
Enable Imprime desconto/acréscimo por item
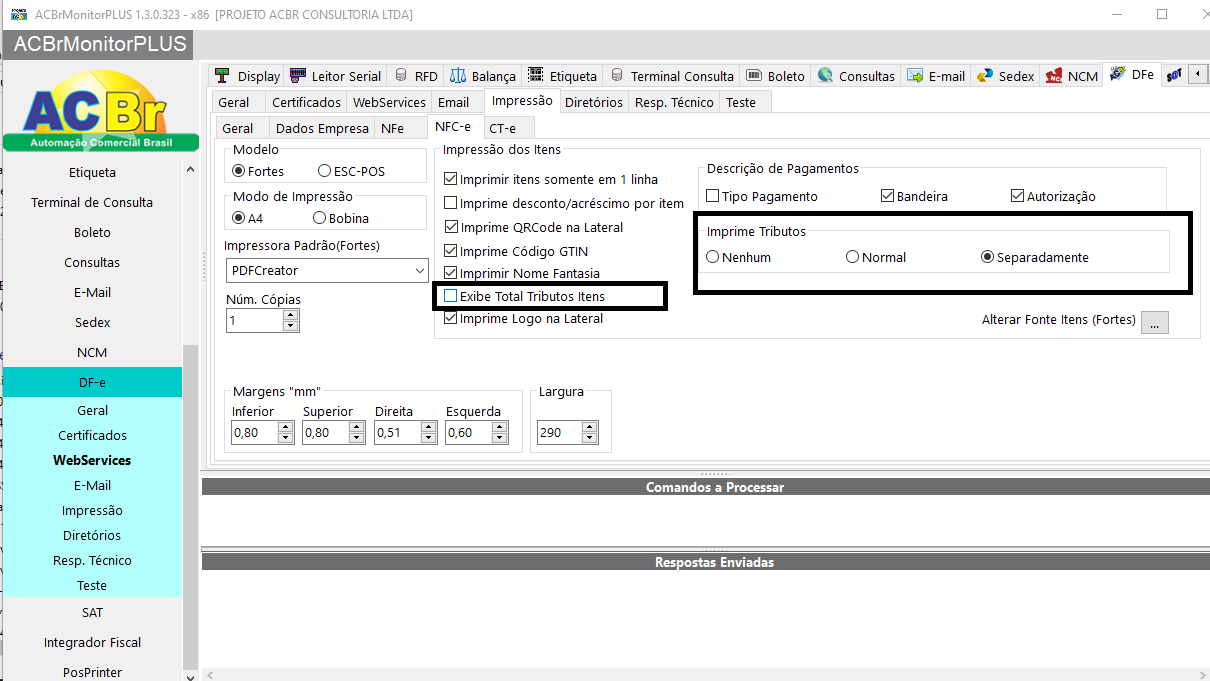tap(450, 203)
